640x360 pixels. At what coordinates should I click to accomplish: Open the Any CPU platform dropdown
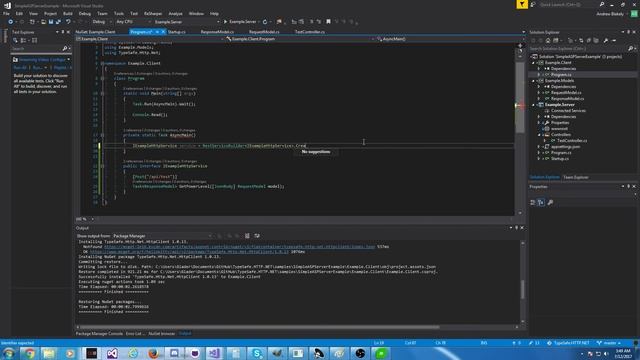pos(133,22)
